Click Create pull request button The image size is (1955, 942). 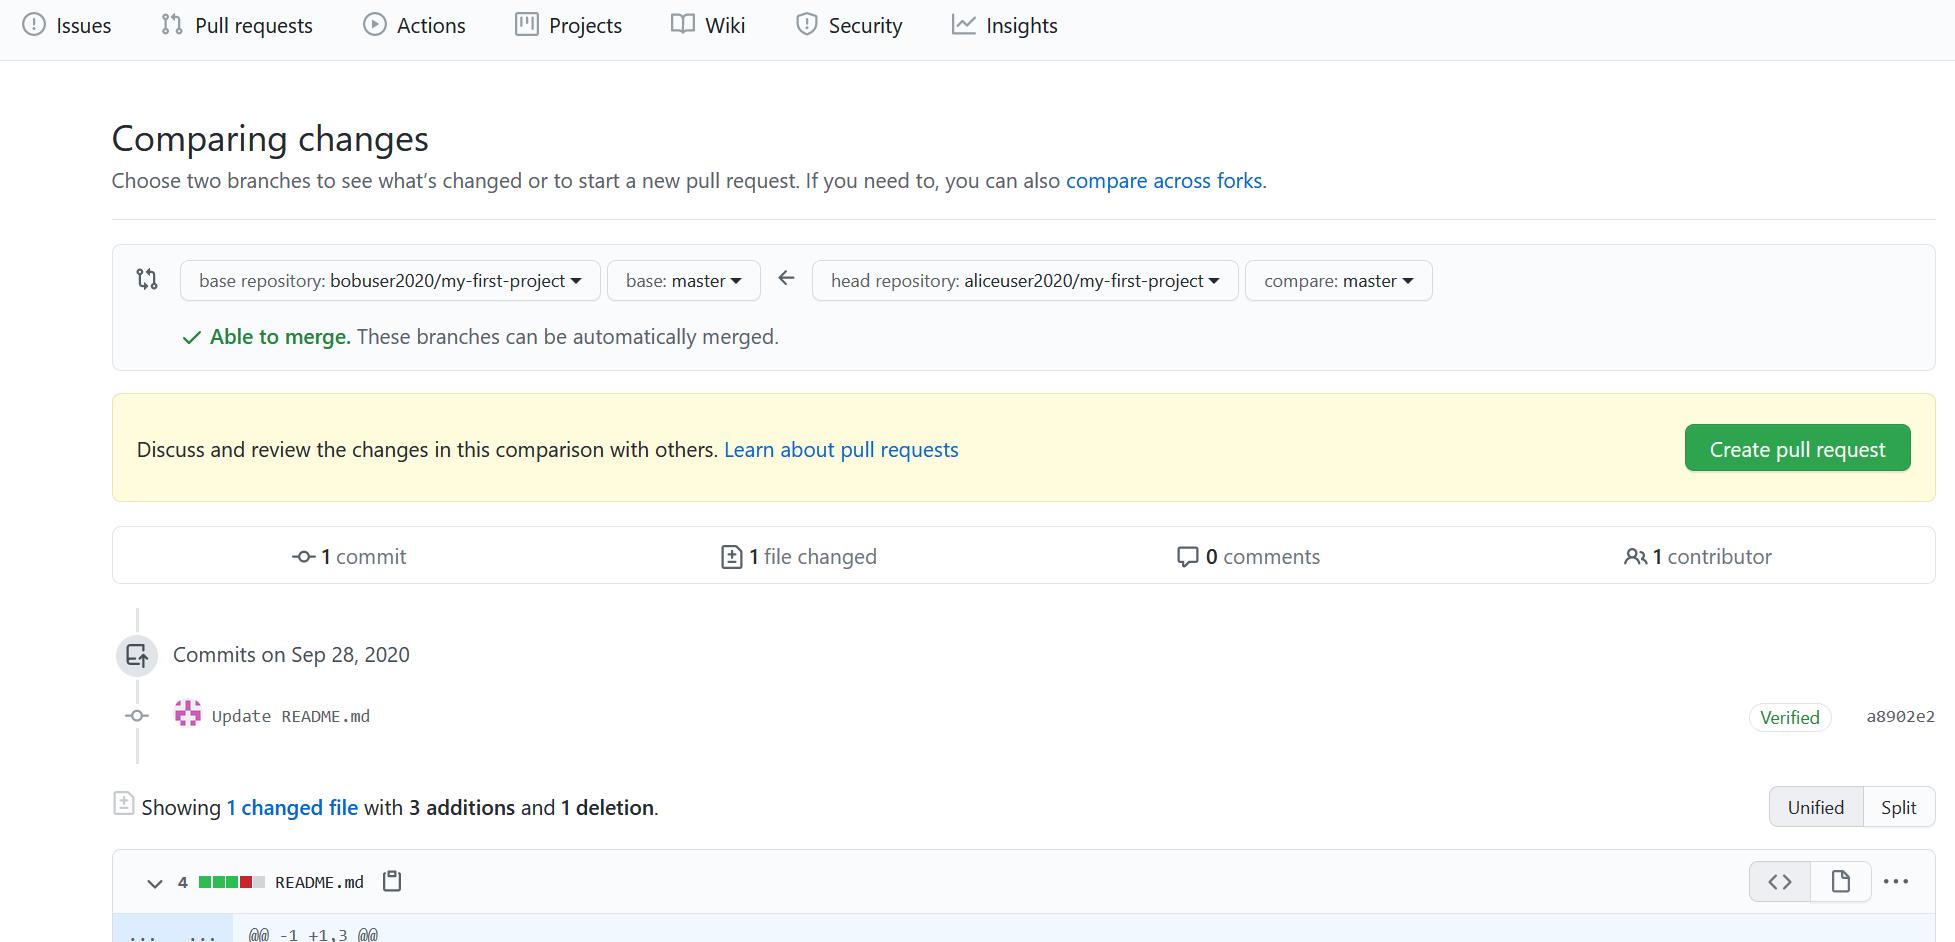tap(1796, 449)
